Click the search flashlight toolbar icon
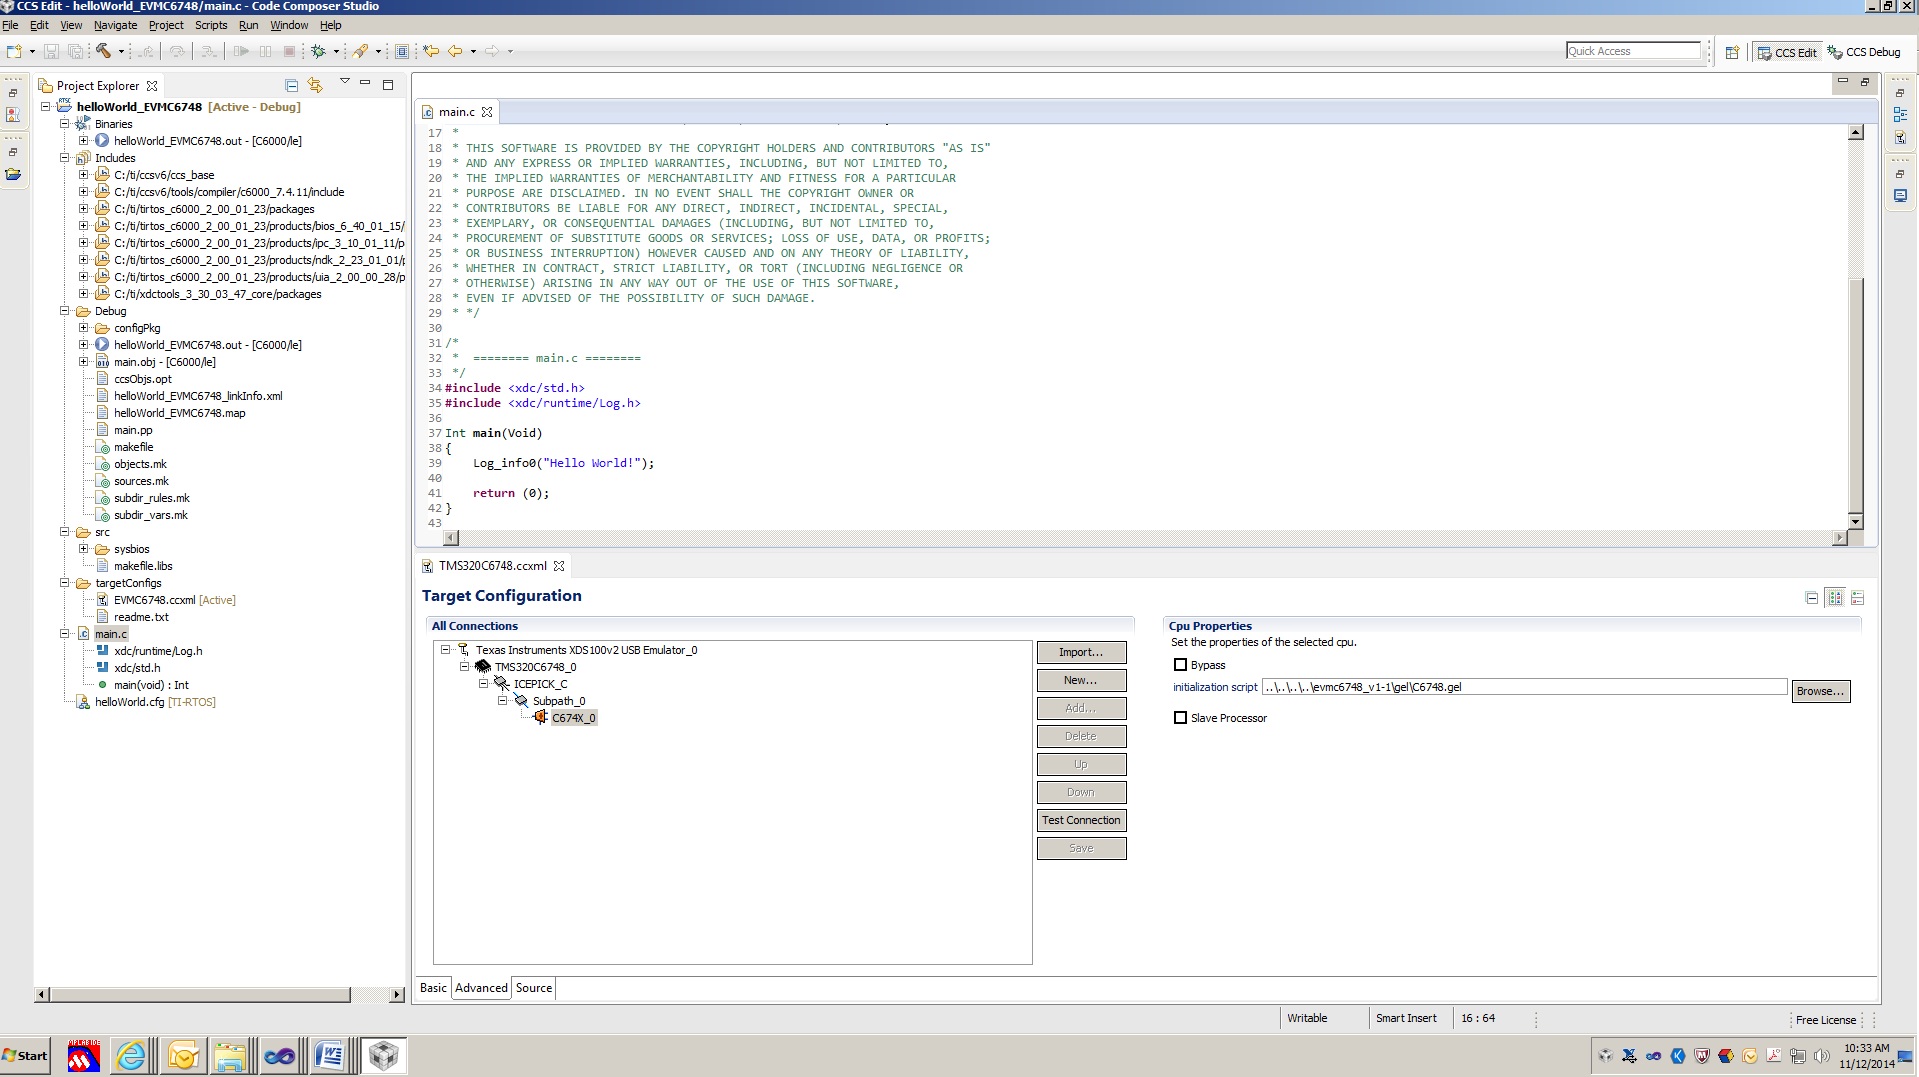Image resolution: width=1919 pixels, height=1077 pixels. point(361,51)
